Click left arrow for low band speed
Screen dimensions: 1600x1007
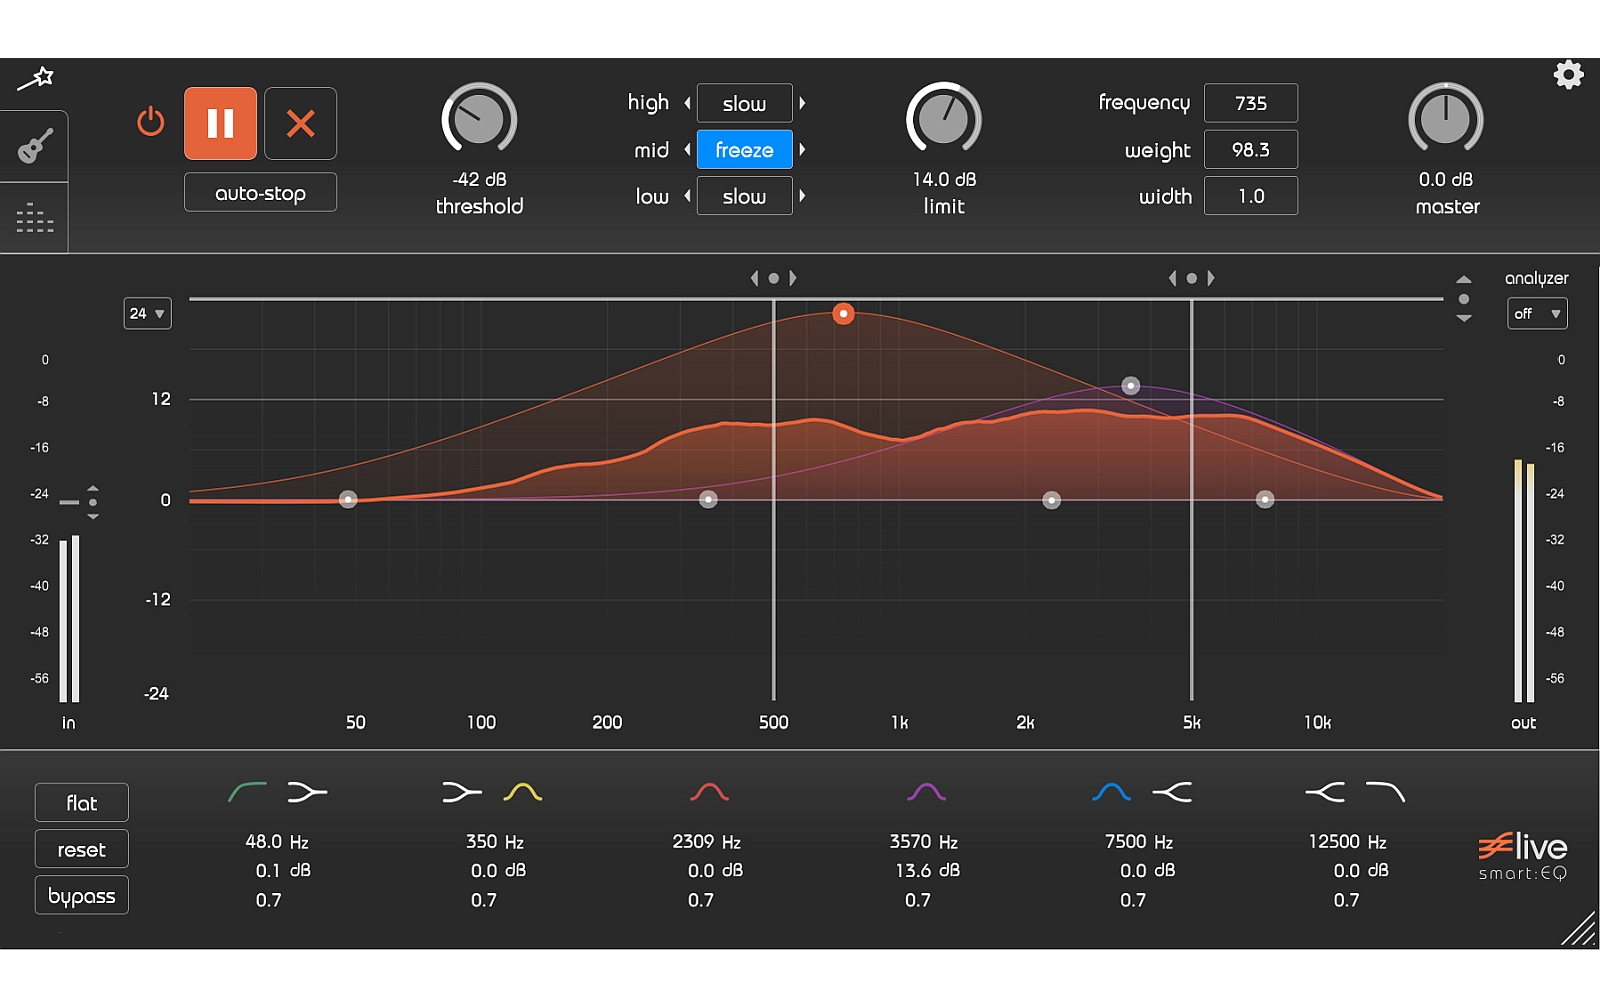pos(688,196)
